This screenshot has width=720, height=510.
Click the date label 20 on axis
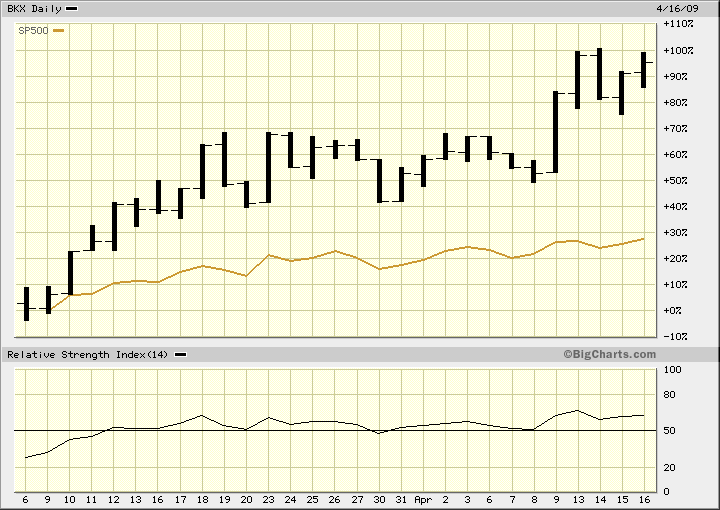tap(247, 499)
